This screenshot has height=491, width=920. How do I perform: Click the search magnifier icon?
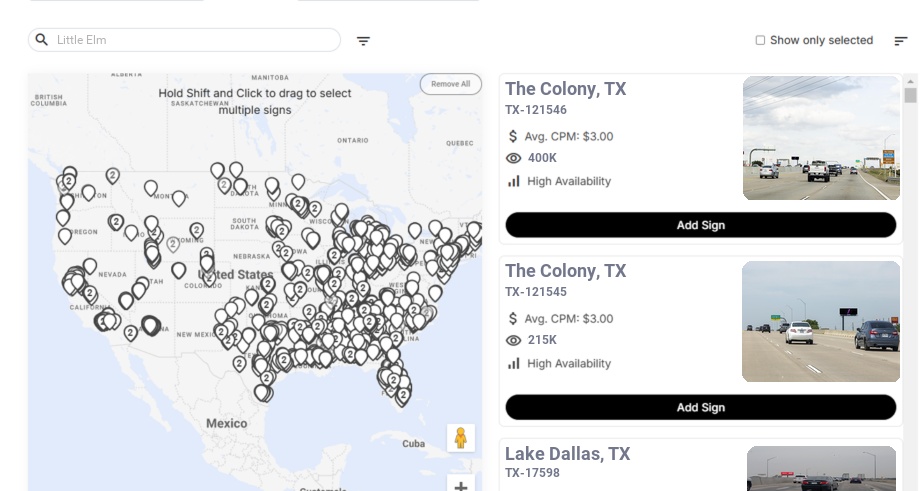[x=42, y=40]
